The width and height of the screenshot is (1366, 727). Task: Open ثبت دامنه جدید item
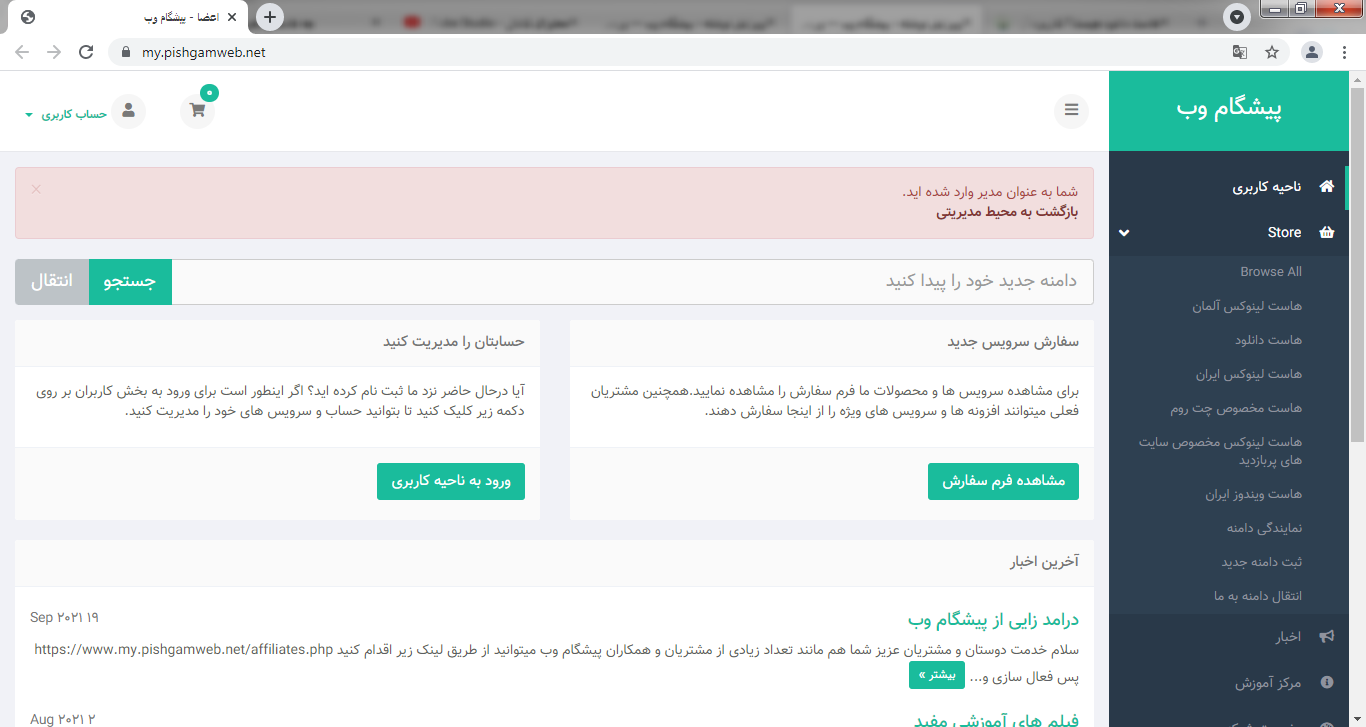coord(1262,562)
